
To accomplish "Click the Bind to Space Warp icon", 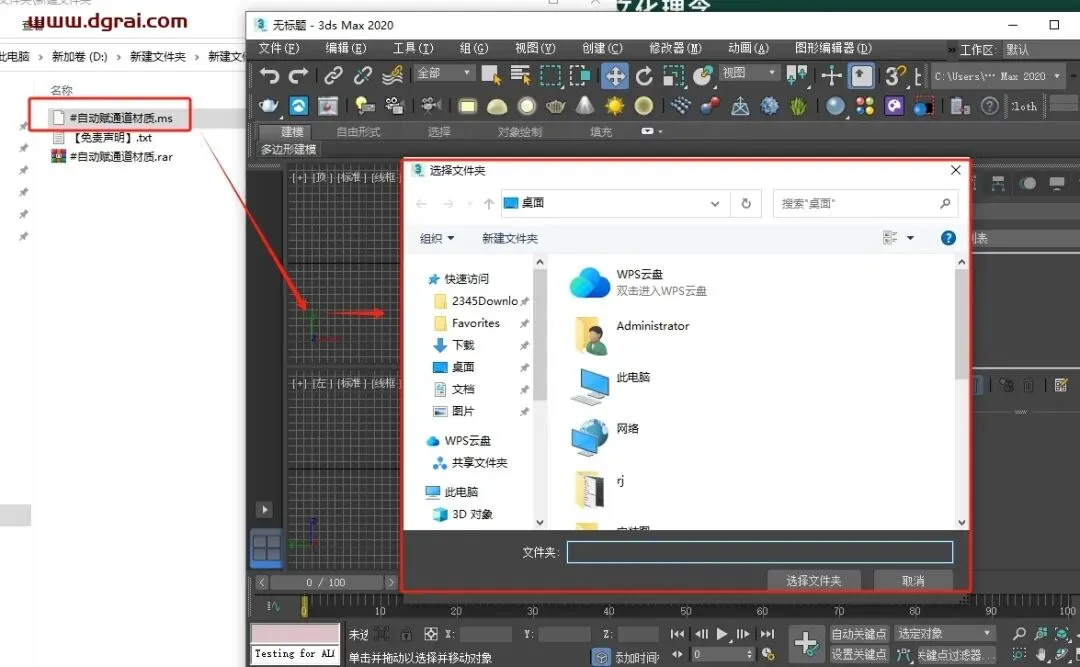I will 393,75.
